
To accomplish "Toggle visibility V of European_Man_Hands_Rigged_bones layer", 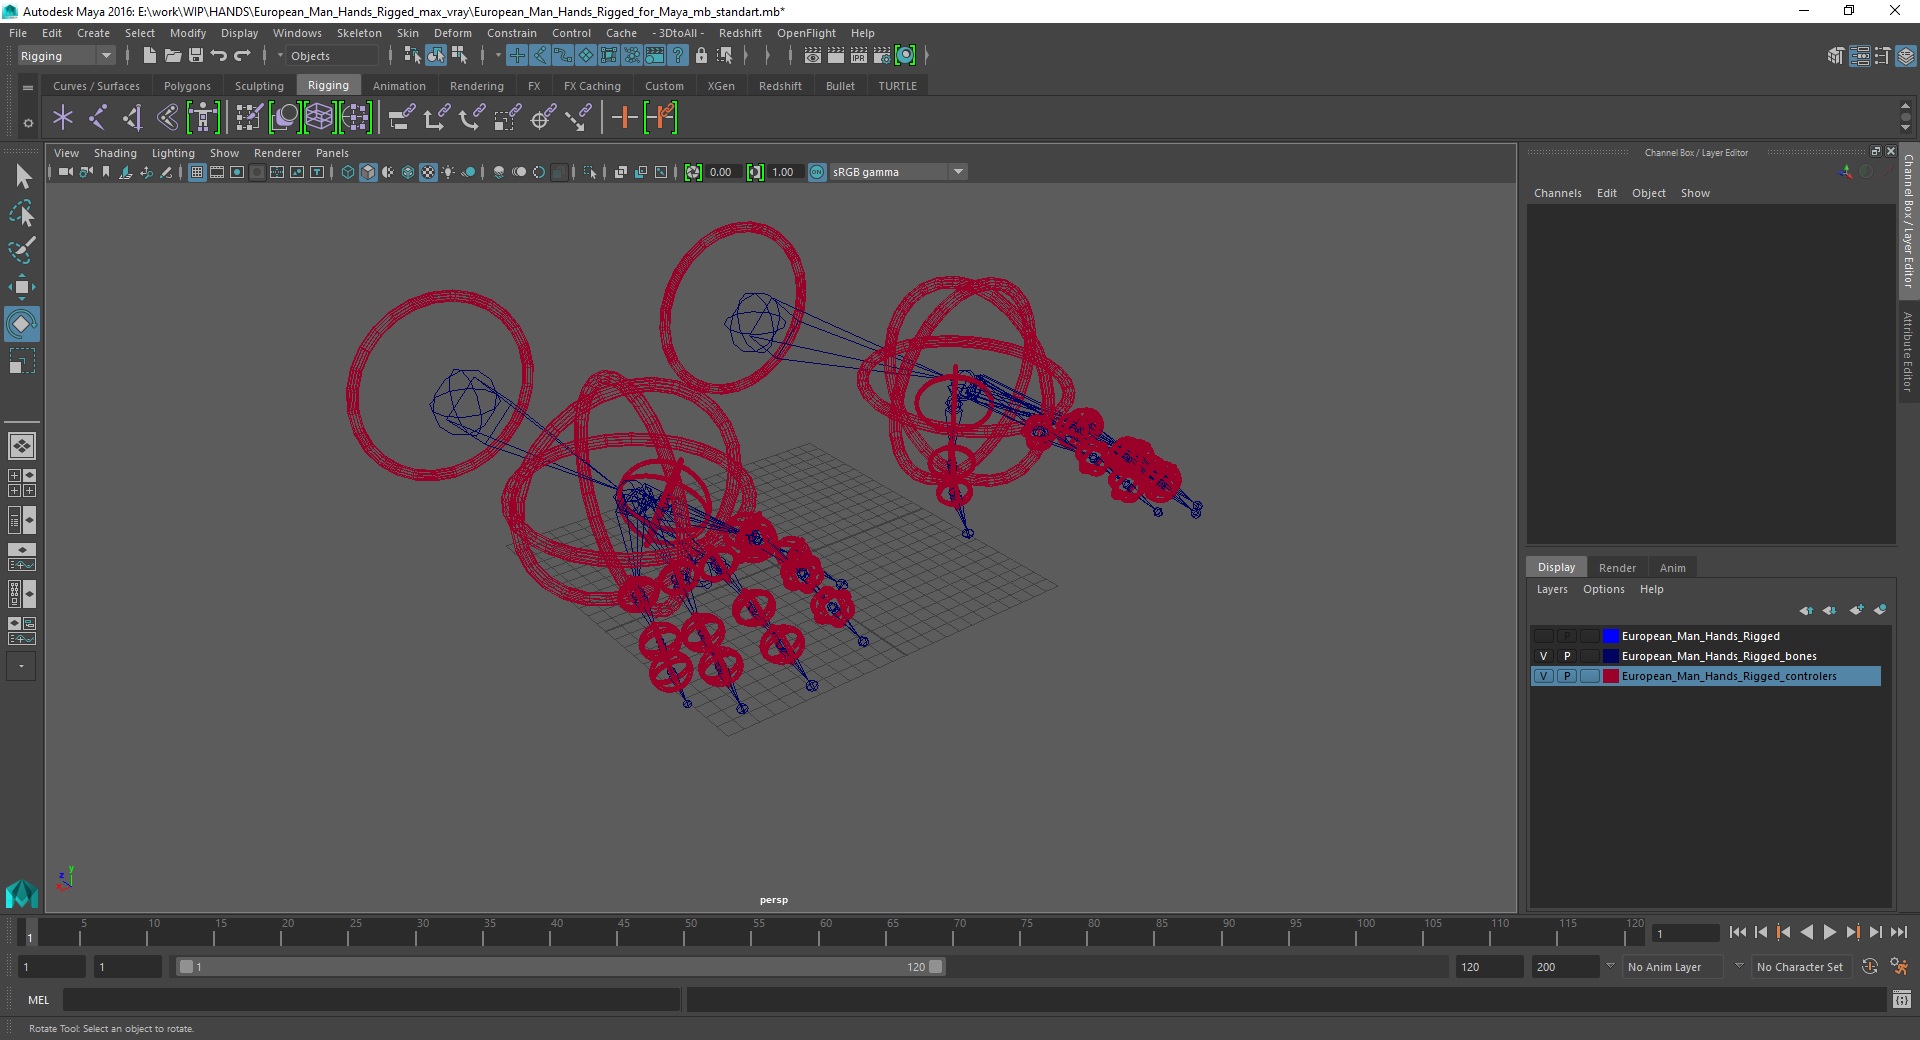I will tap(1544, 656).
